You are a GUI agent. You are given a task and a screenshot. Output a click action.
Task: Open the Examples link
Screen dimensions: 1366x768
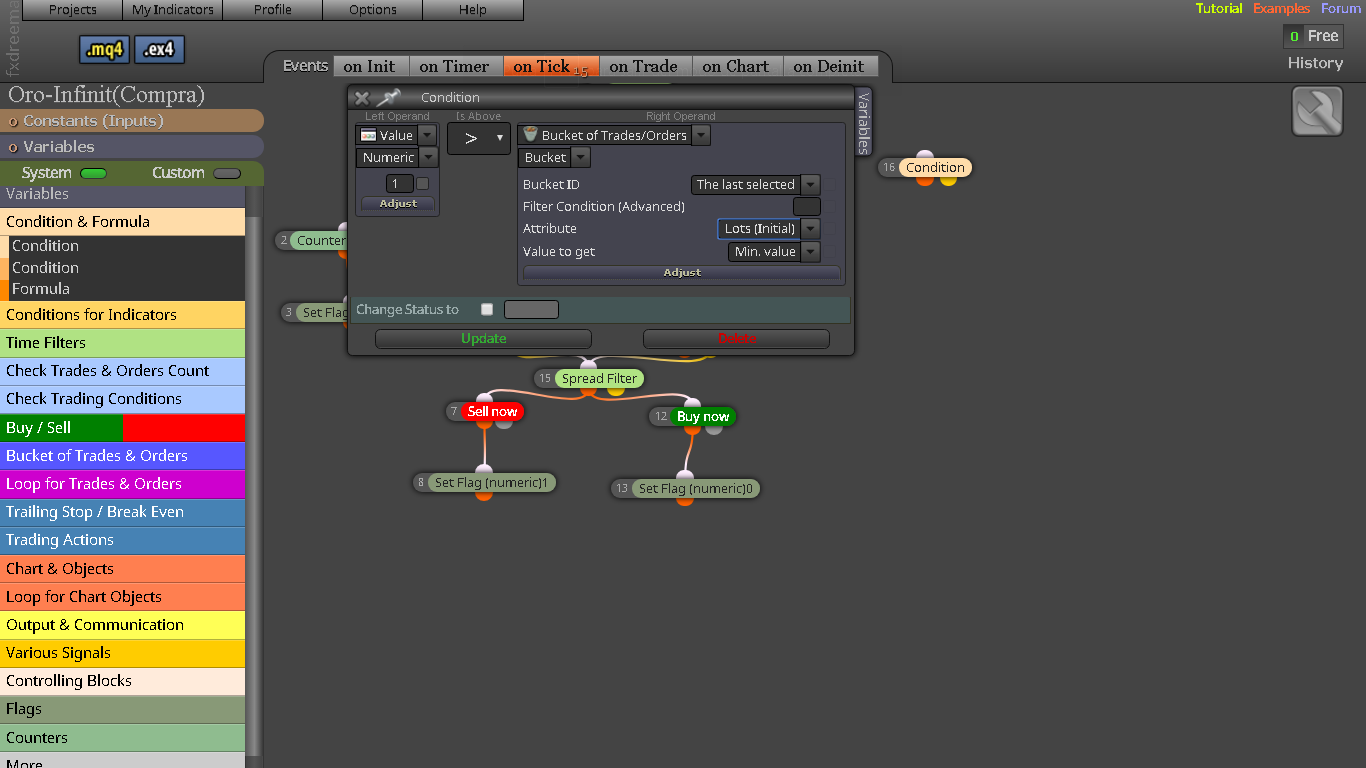tap(1281, 8)
